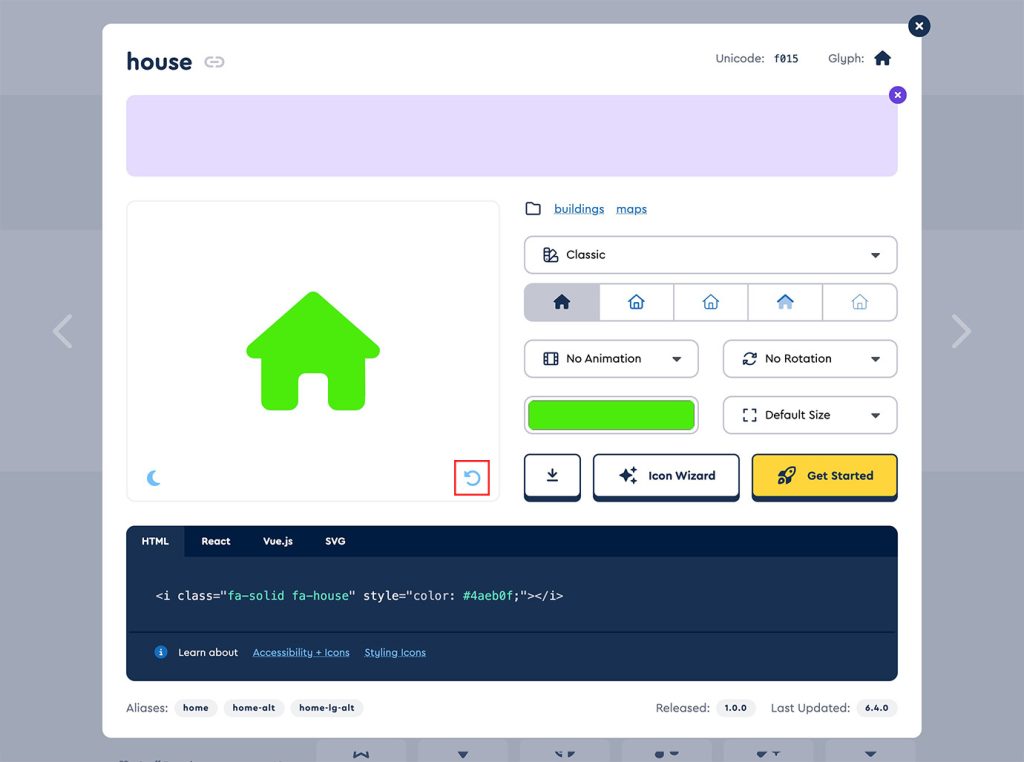
Task: Select the thin house style
Action: (x=859, y=302)
